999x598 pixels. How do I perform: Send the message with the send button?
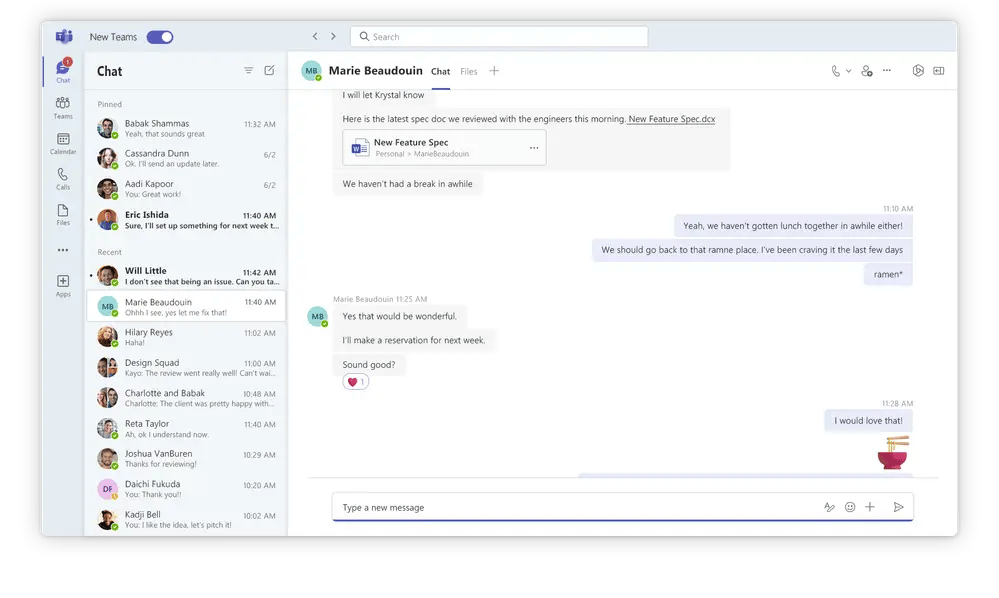899,507
